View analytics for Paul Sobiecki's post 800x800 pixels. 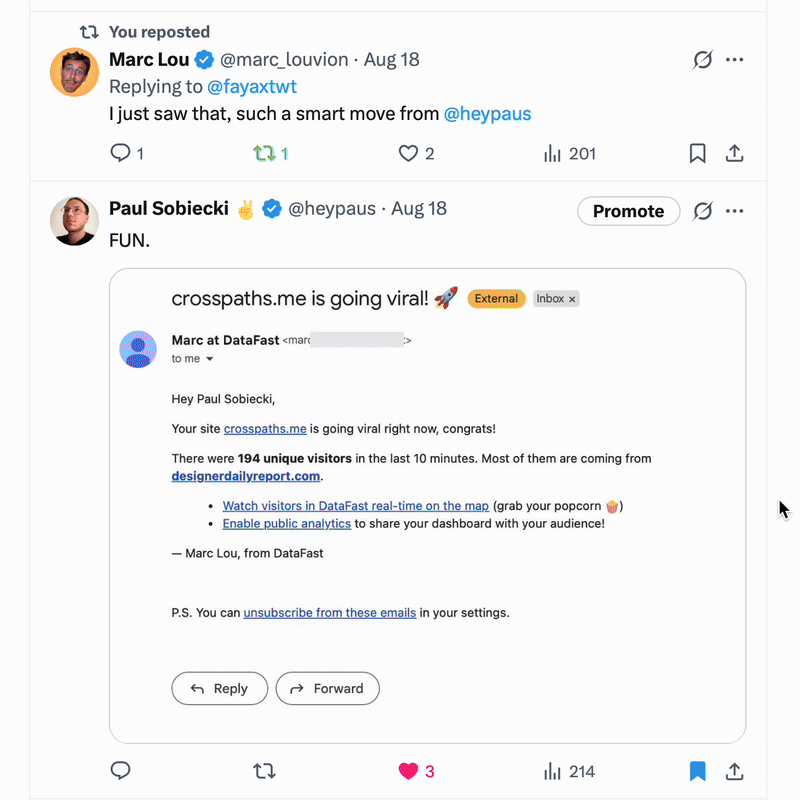552,771
